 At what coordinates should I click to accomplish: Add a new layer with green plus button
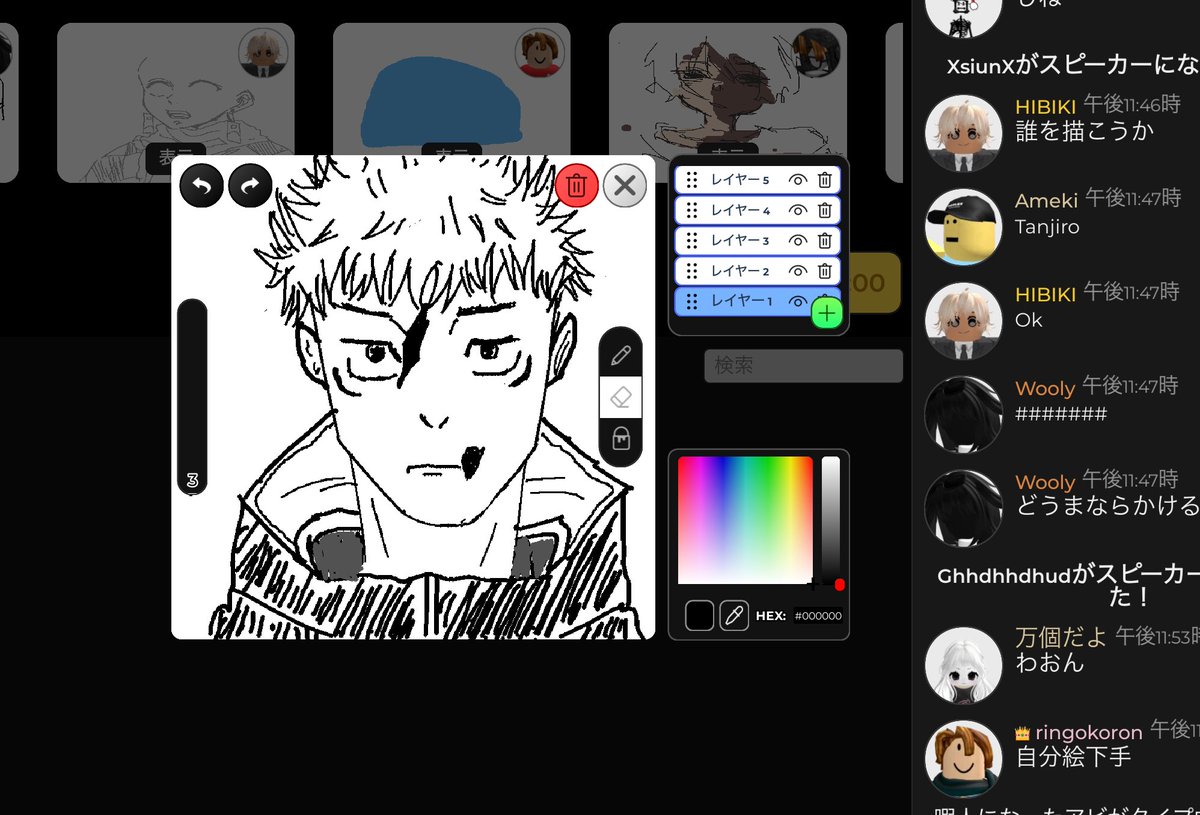tap(827, 313)
